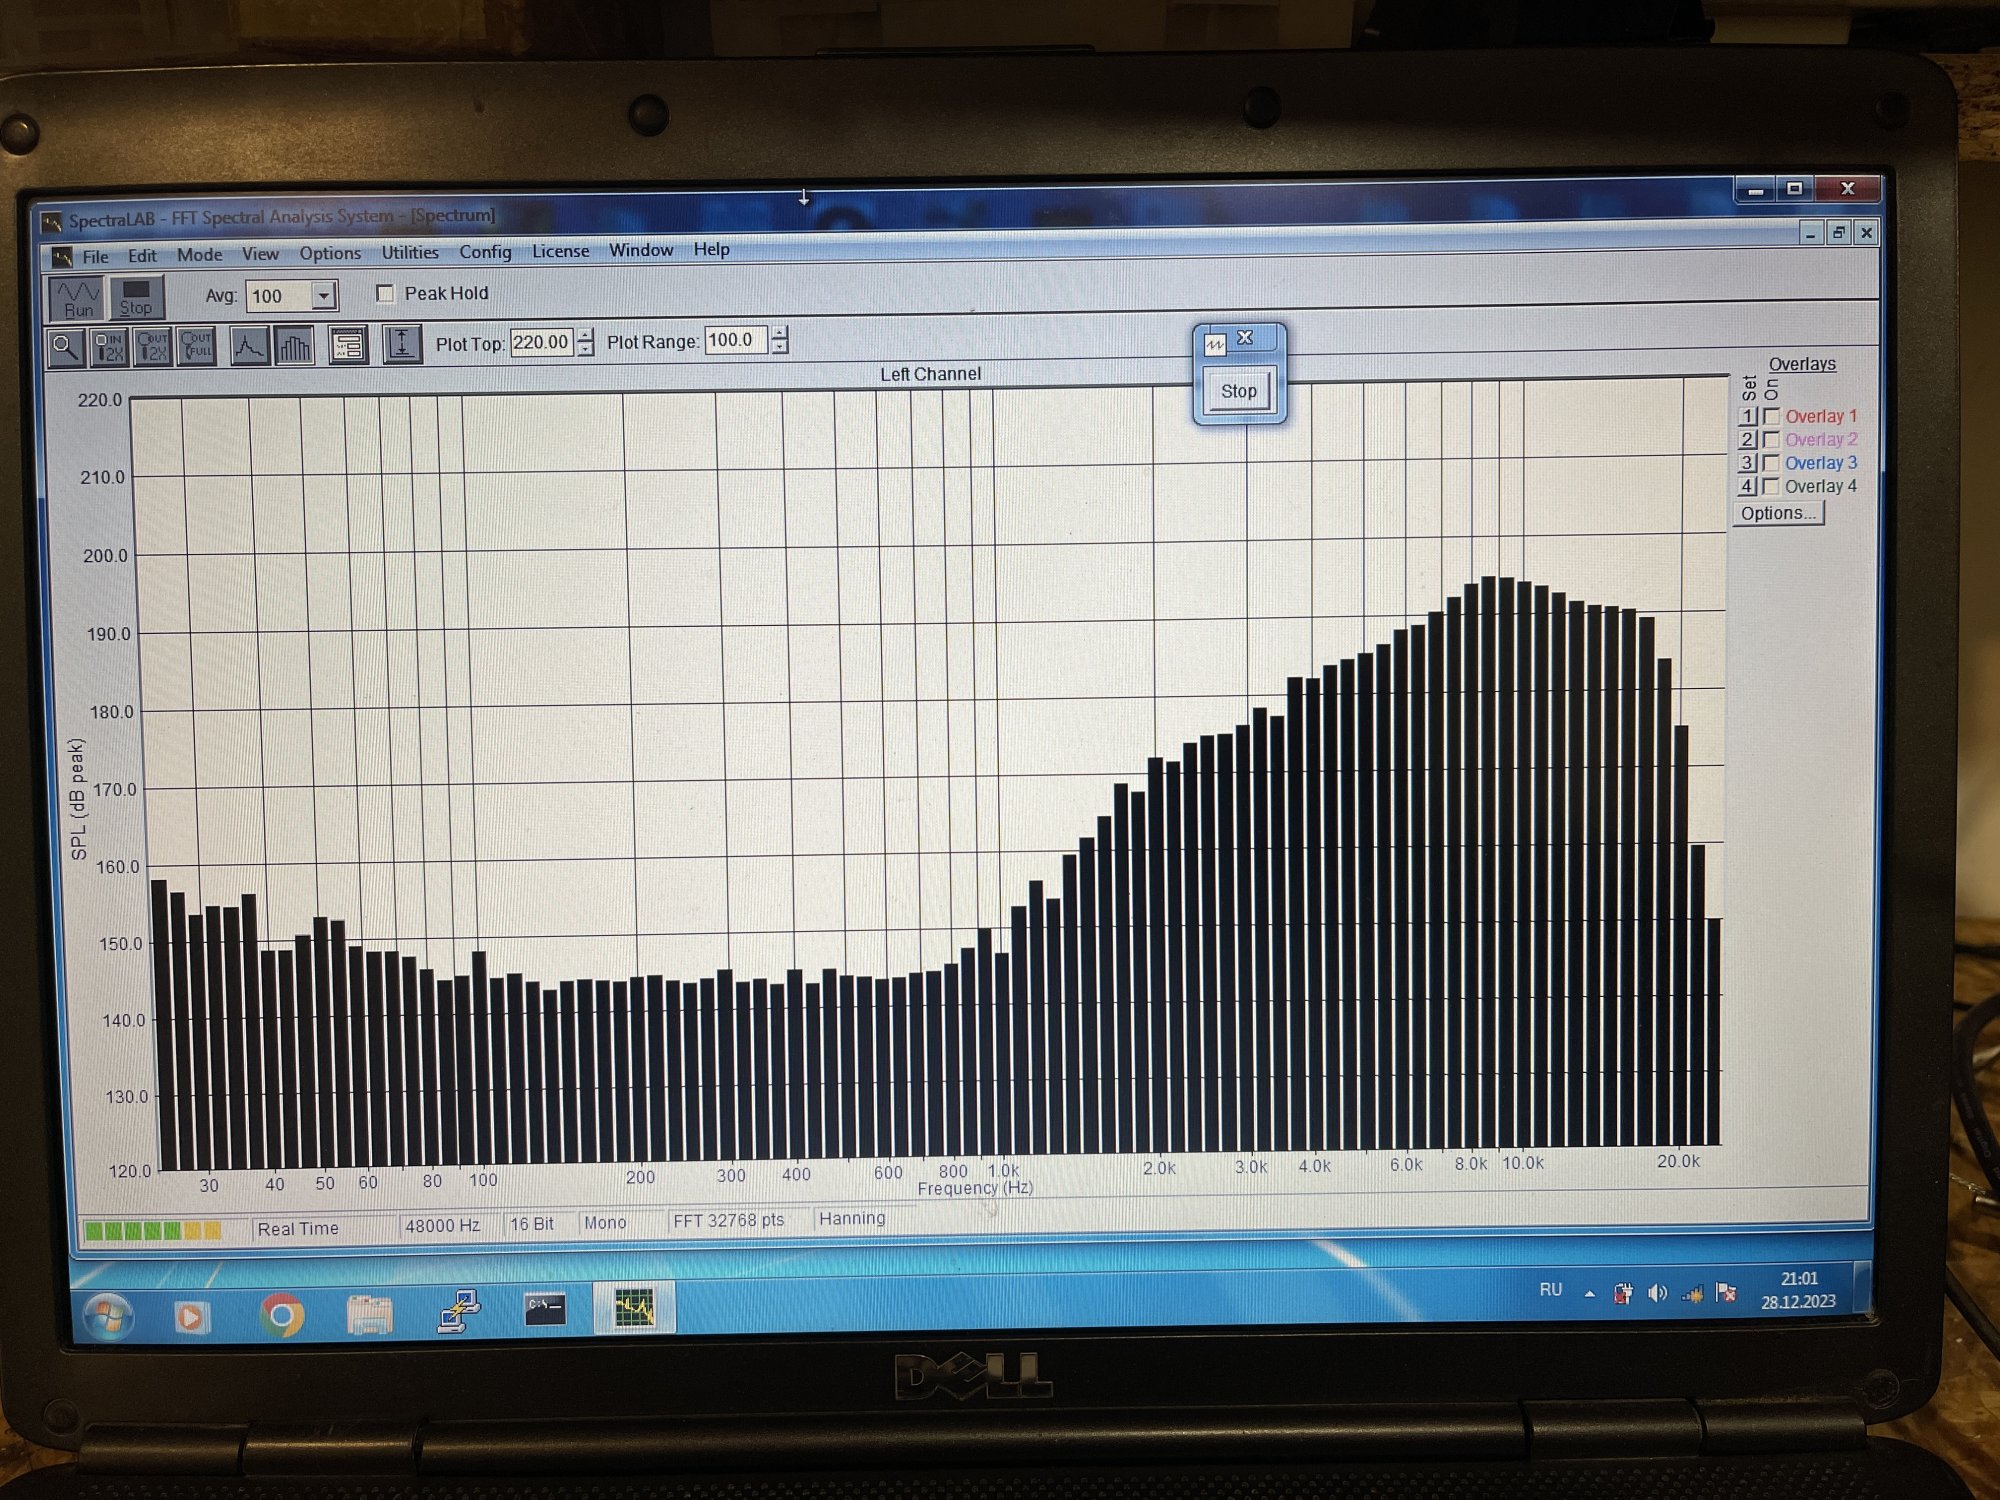This screenshot has width=2000, height=1500.
Task: Switch to line plot view icon
Action: (x=249, y=346)
